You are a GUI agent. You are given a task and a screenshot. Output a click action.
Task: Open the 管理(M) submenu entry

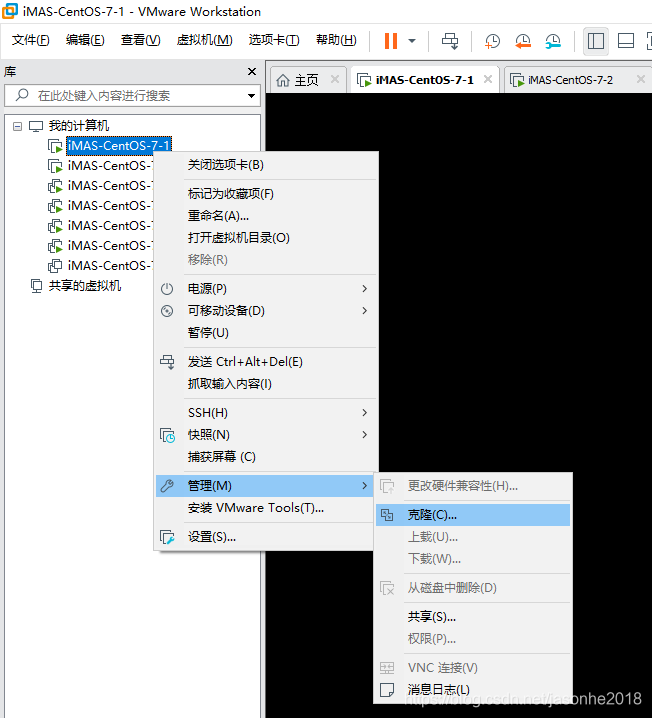(x=265, y=486)
